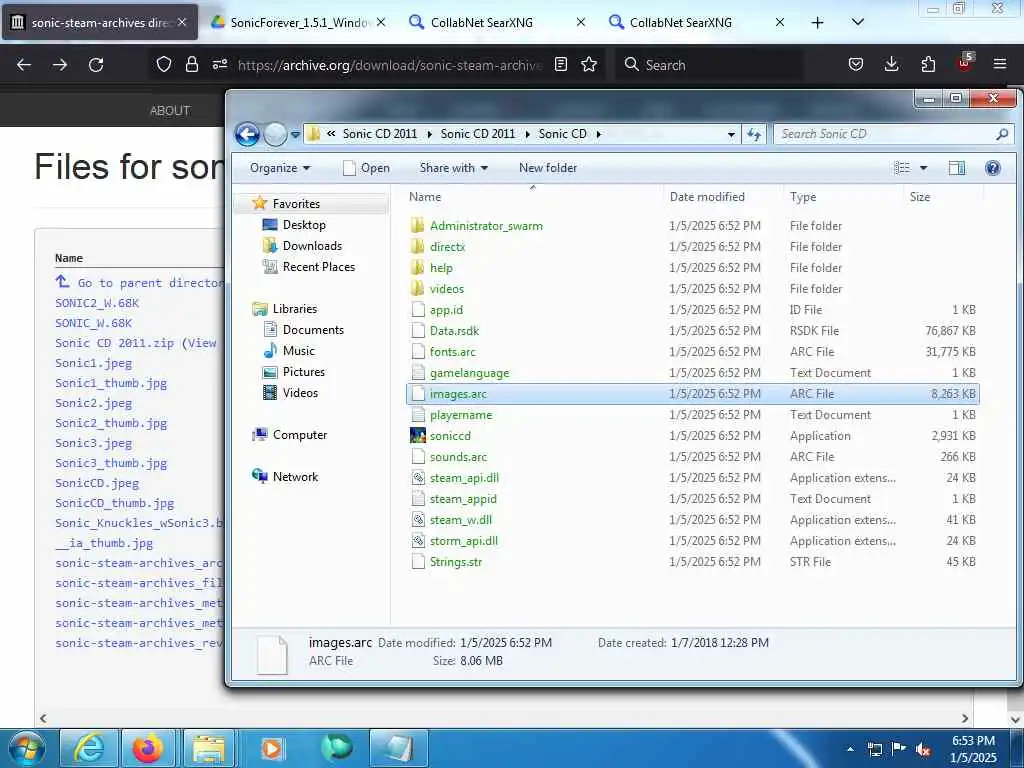This screenshot has height=768, width=1024.
Task: Select Strings.str file
Action: coord(455,562)
